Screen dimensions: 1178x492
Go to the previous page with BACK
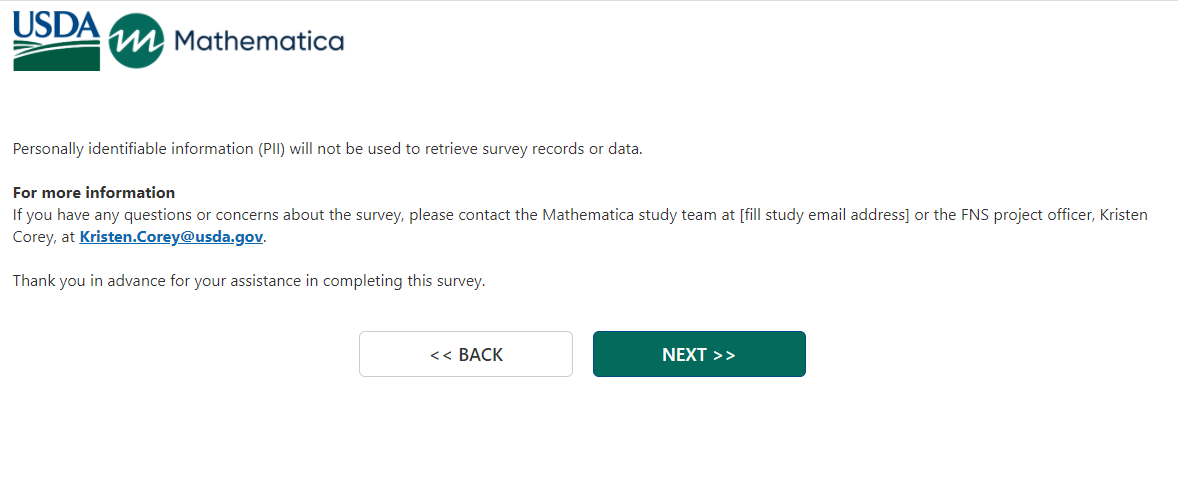click(x=466, y=354)
